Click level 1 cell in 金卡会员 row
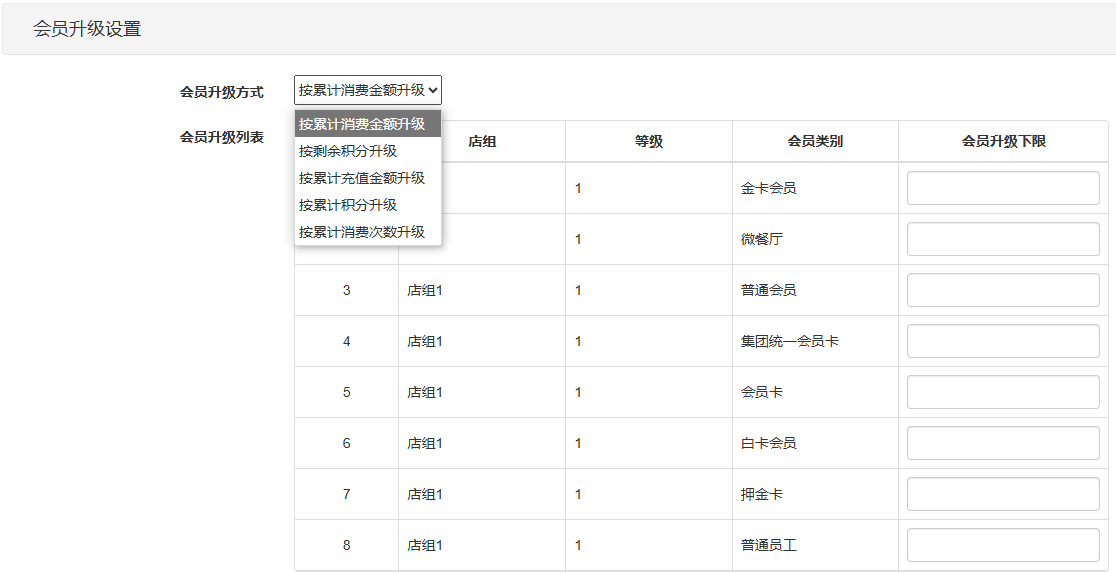Viewport: 1116px width, 573px height. pos(648,188)
